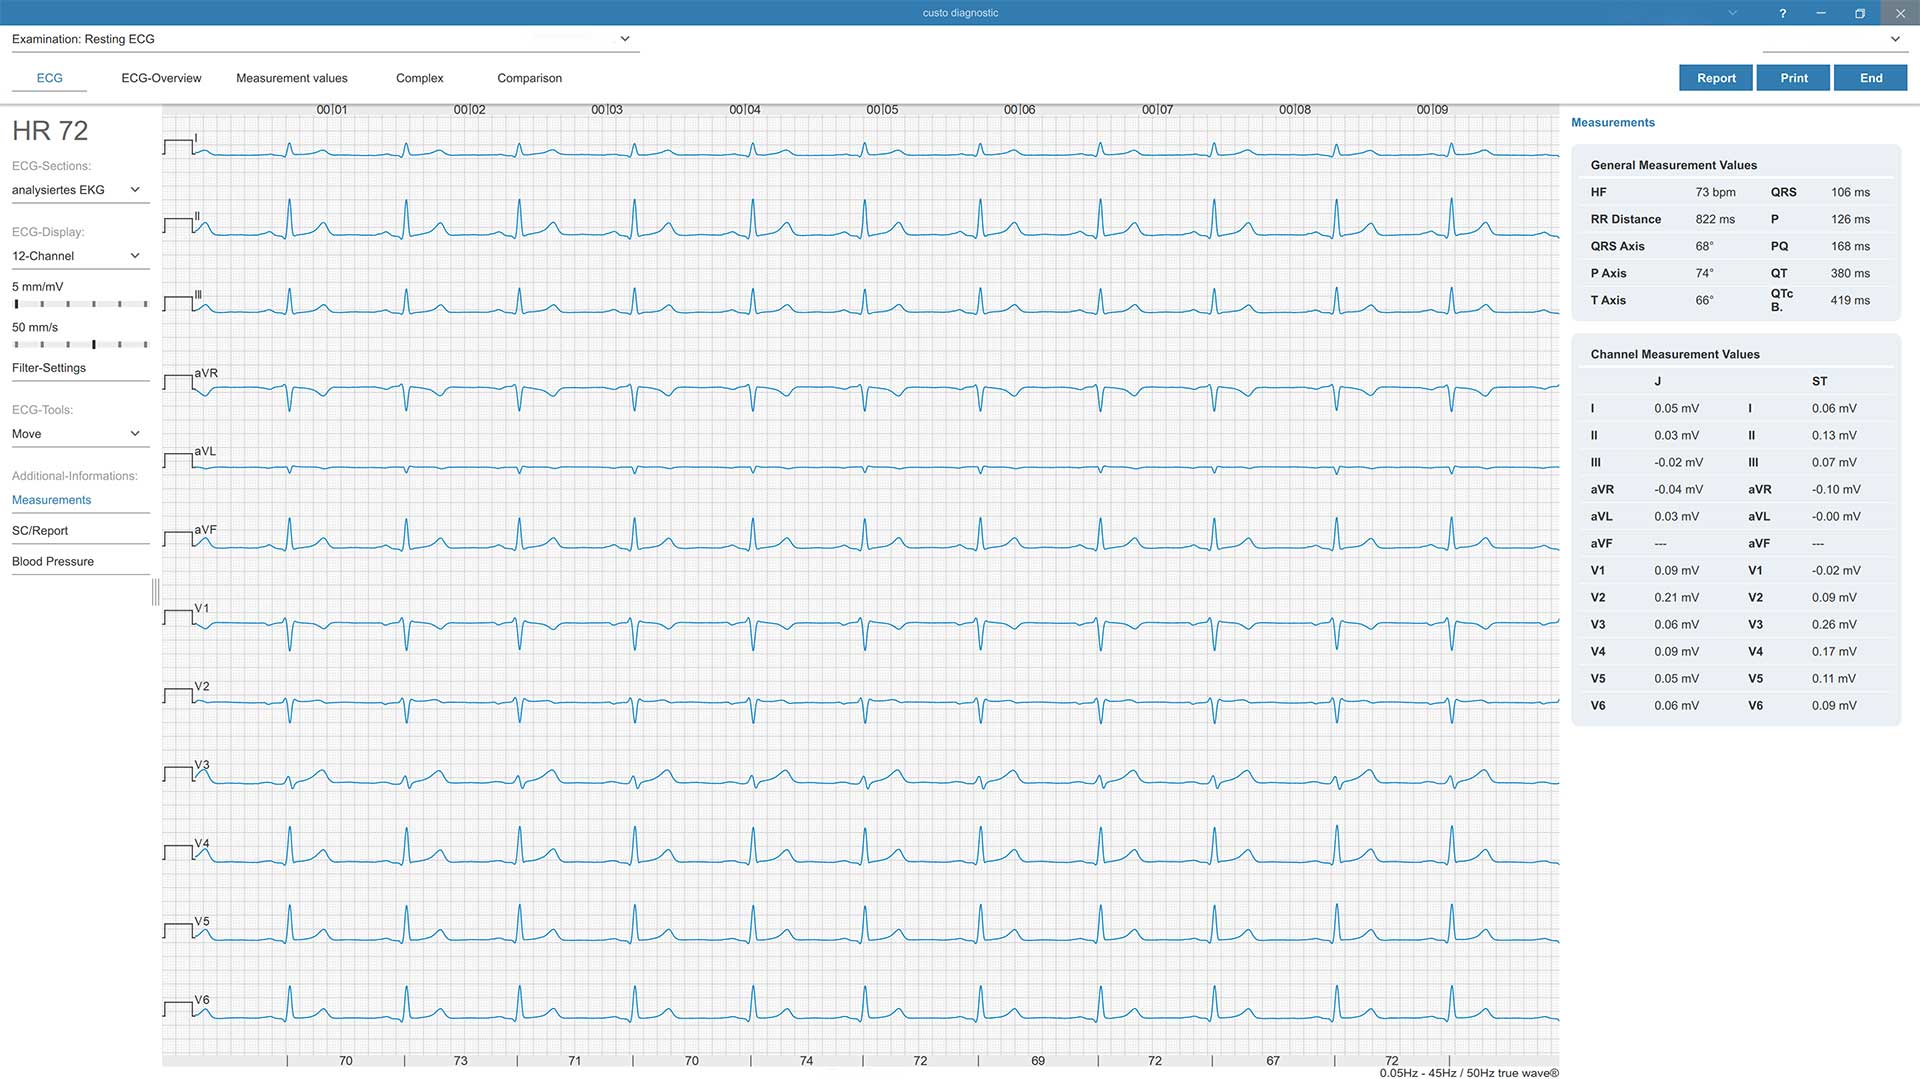Select the lead II ST value 0.13 mV

point(1834,435)
